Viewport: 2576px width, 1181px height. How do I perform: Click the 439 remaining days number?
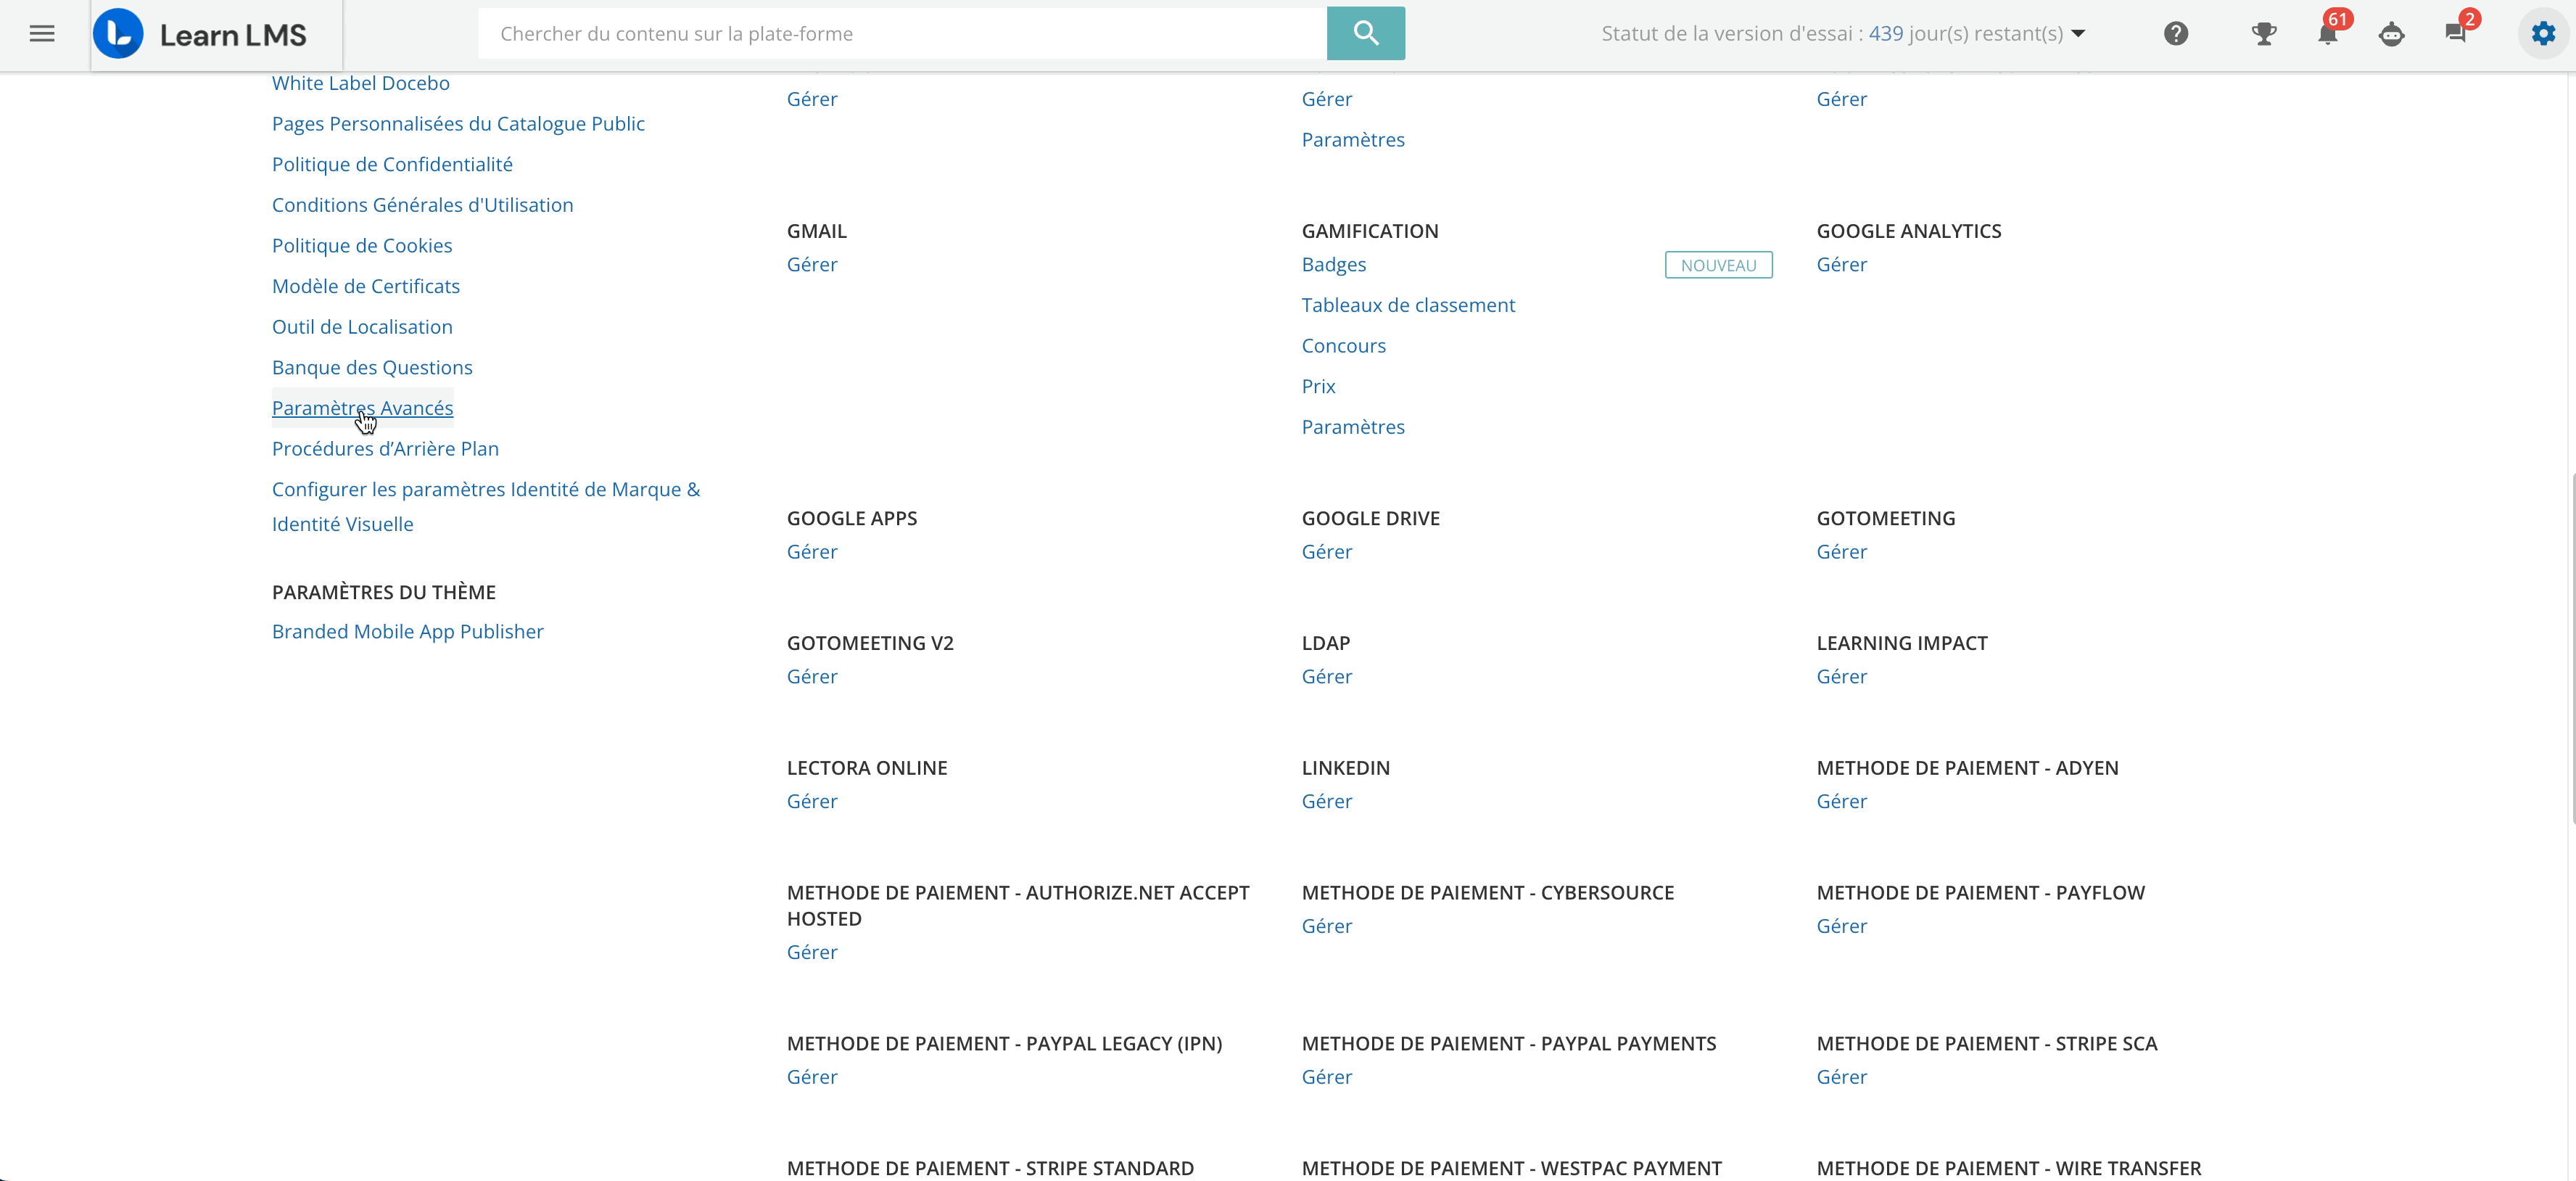(1886, 34)
